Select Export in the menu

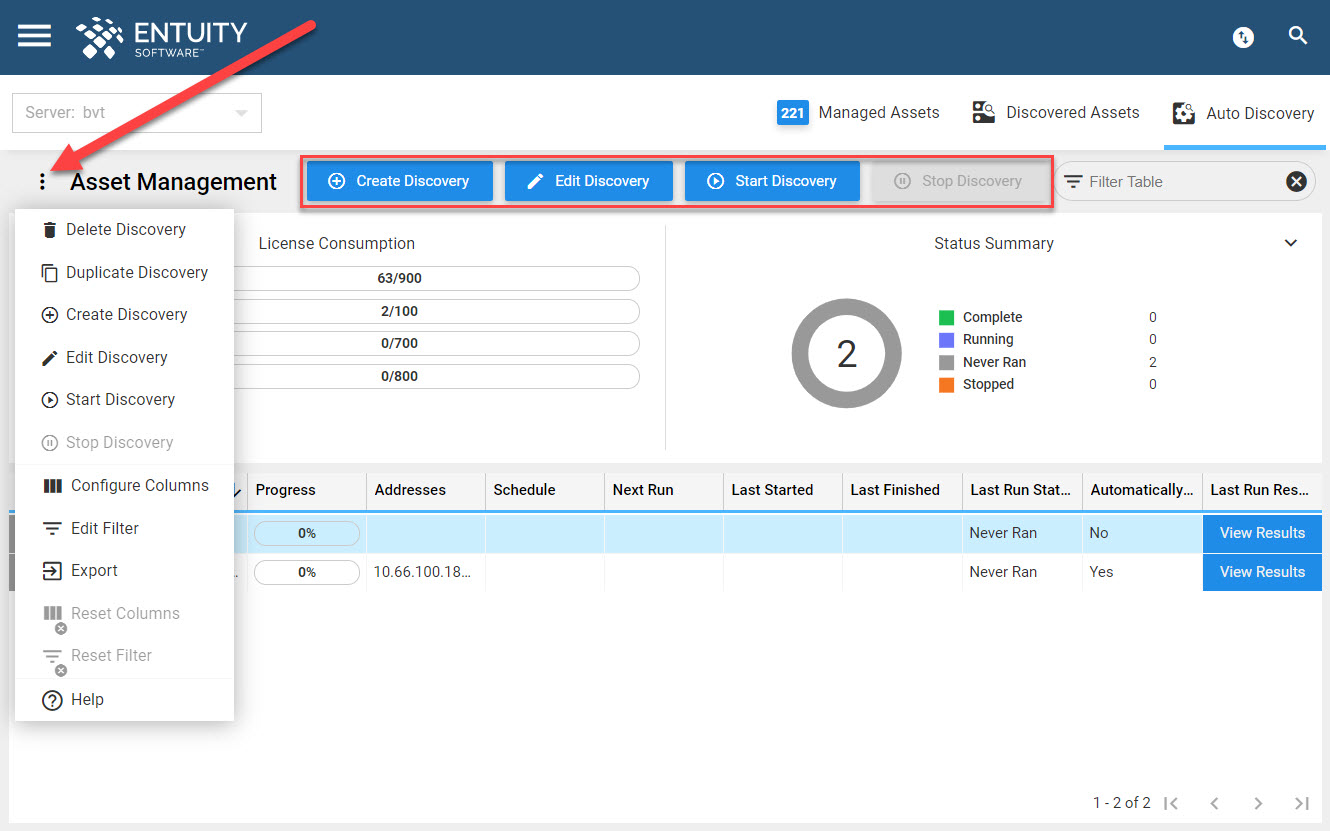click(124, 571)
